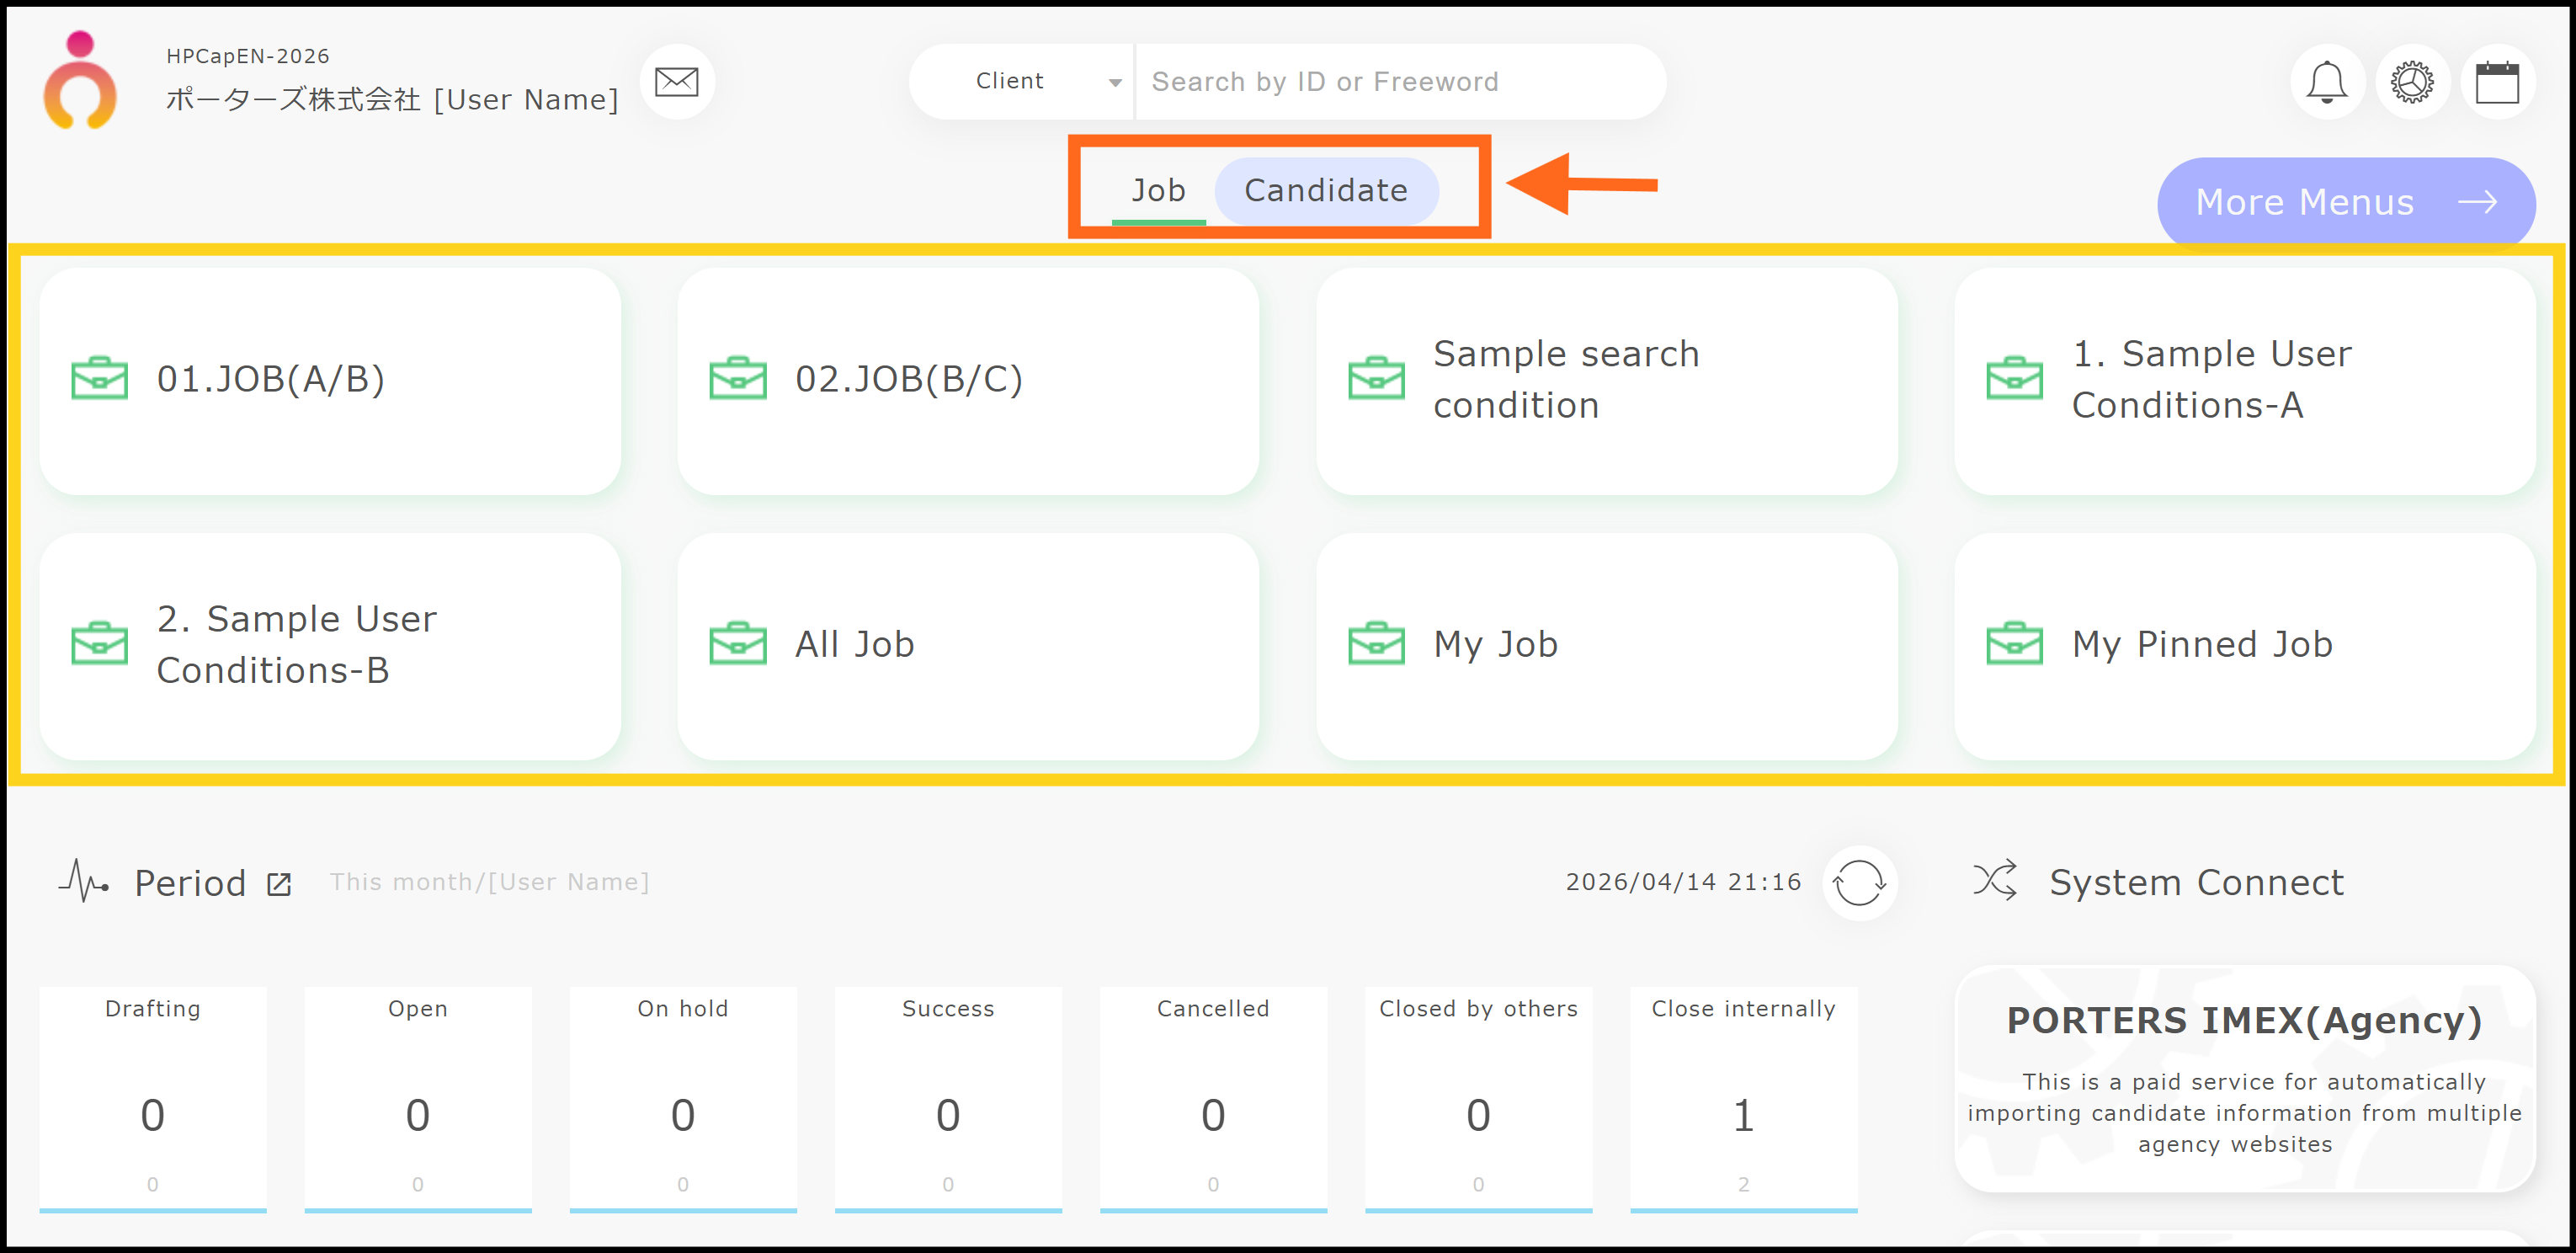Click the Period pulse chart icon
Viewport: 2576px width, 1253px height.
click(x=84, y=881)
